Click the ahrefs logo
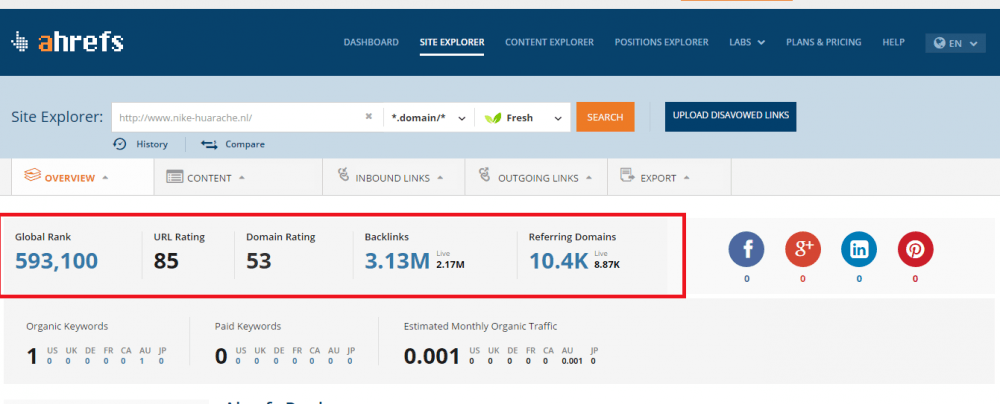This screenshot has height=404, width=1000. 67,42
